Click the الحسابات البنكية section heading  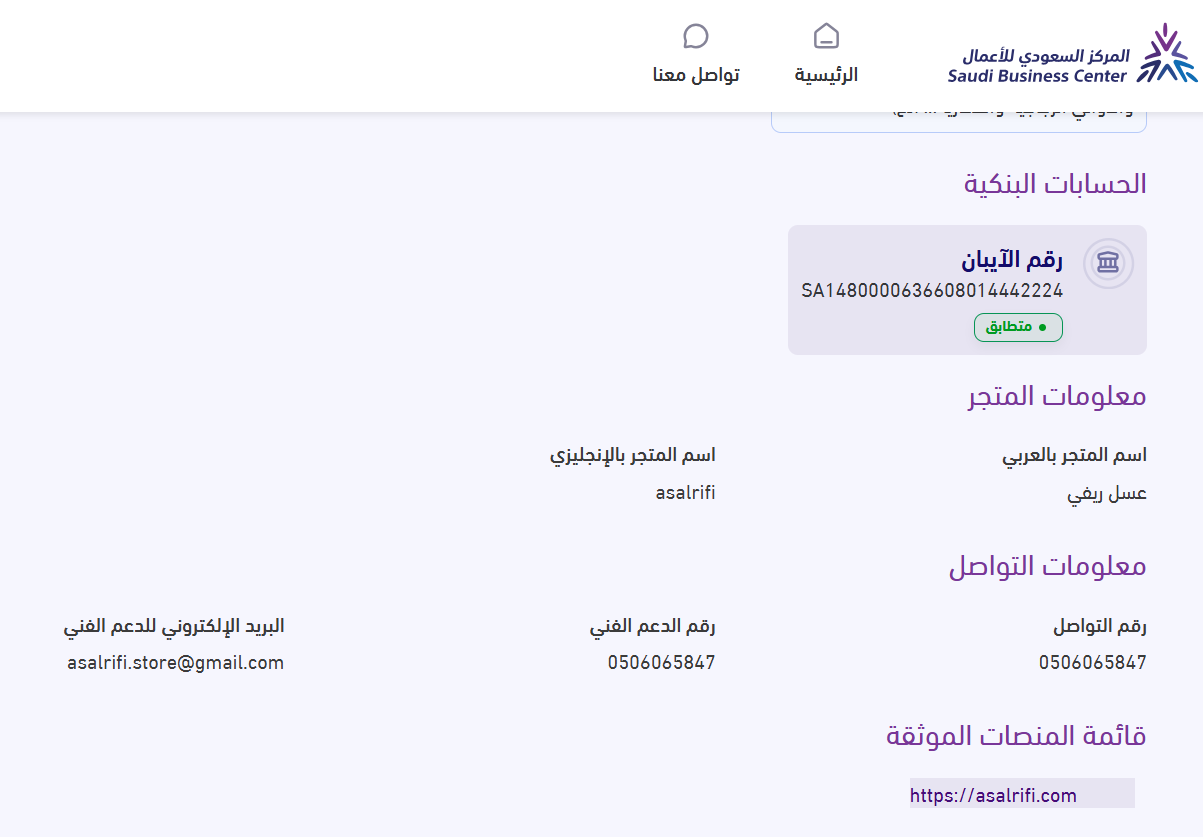[x=1054, y=184]
